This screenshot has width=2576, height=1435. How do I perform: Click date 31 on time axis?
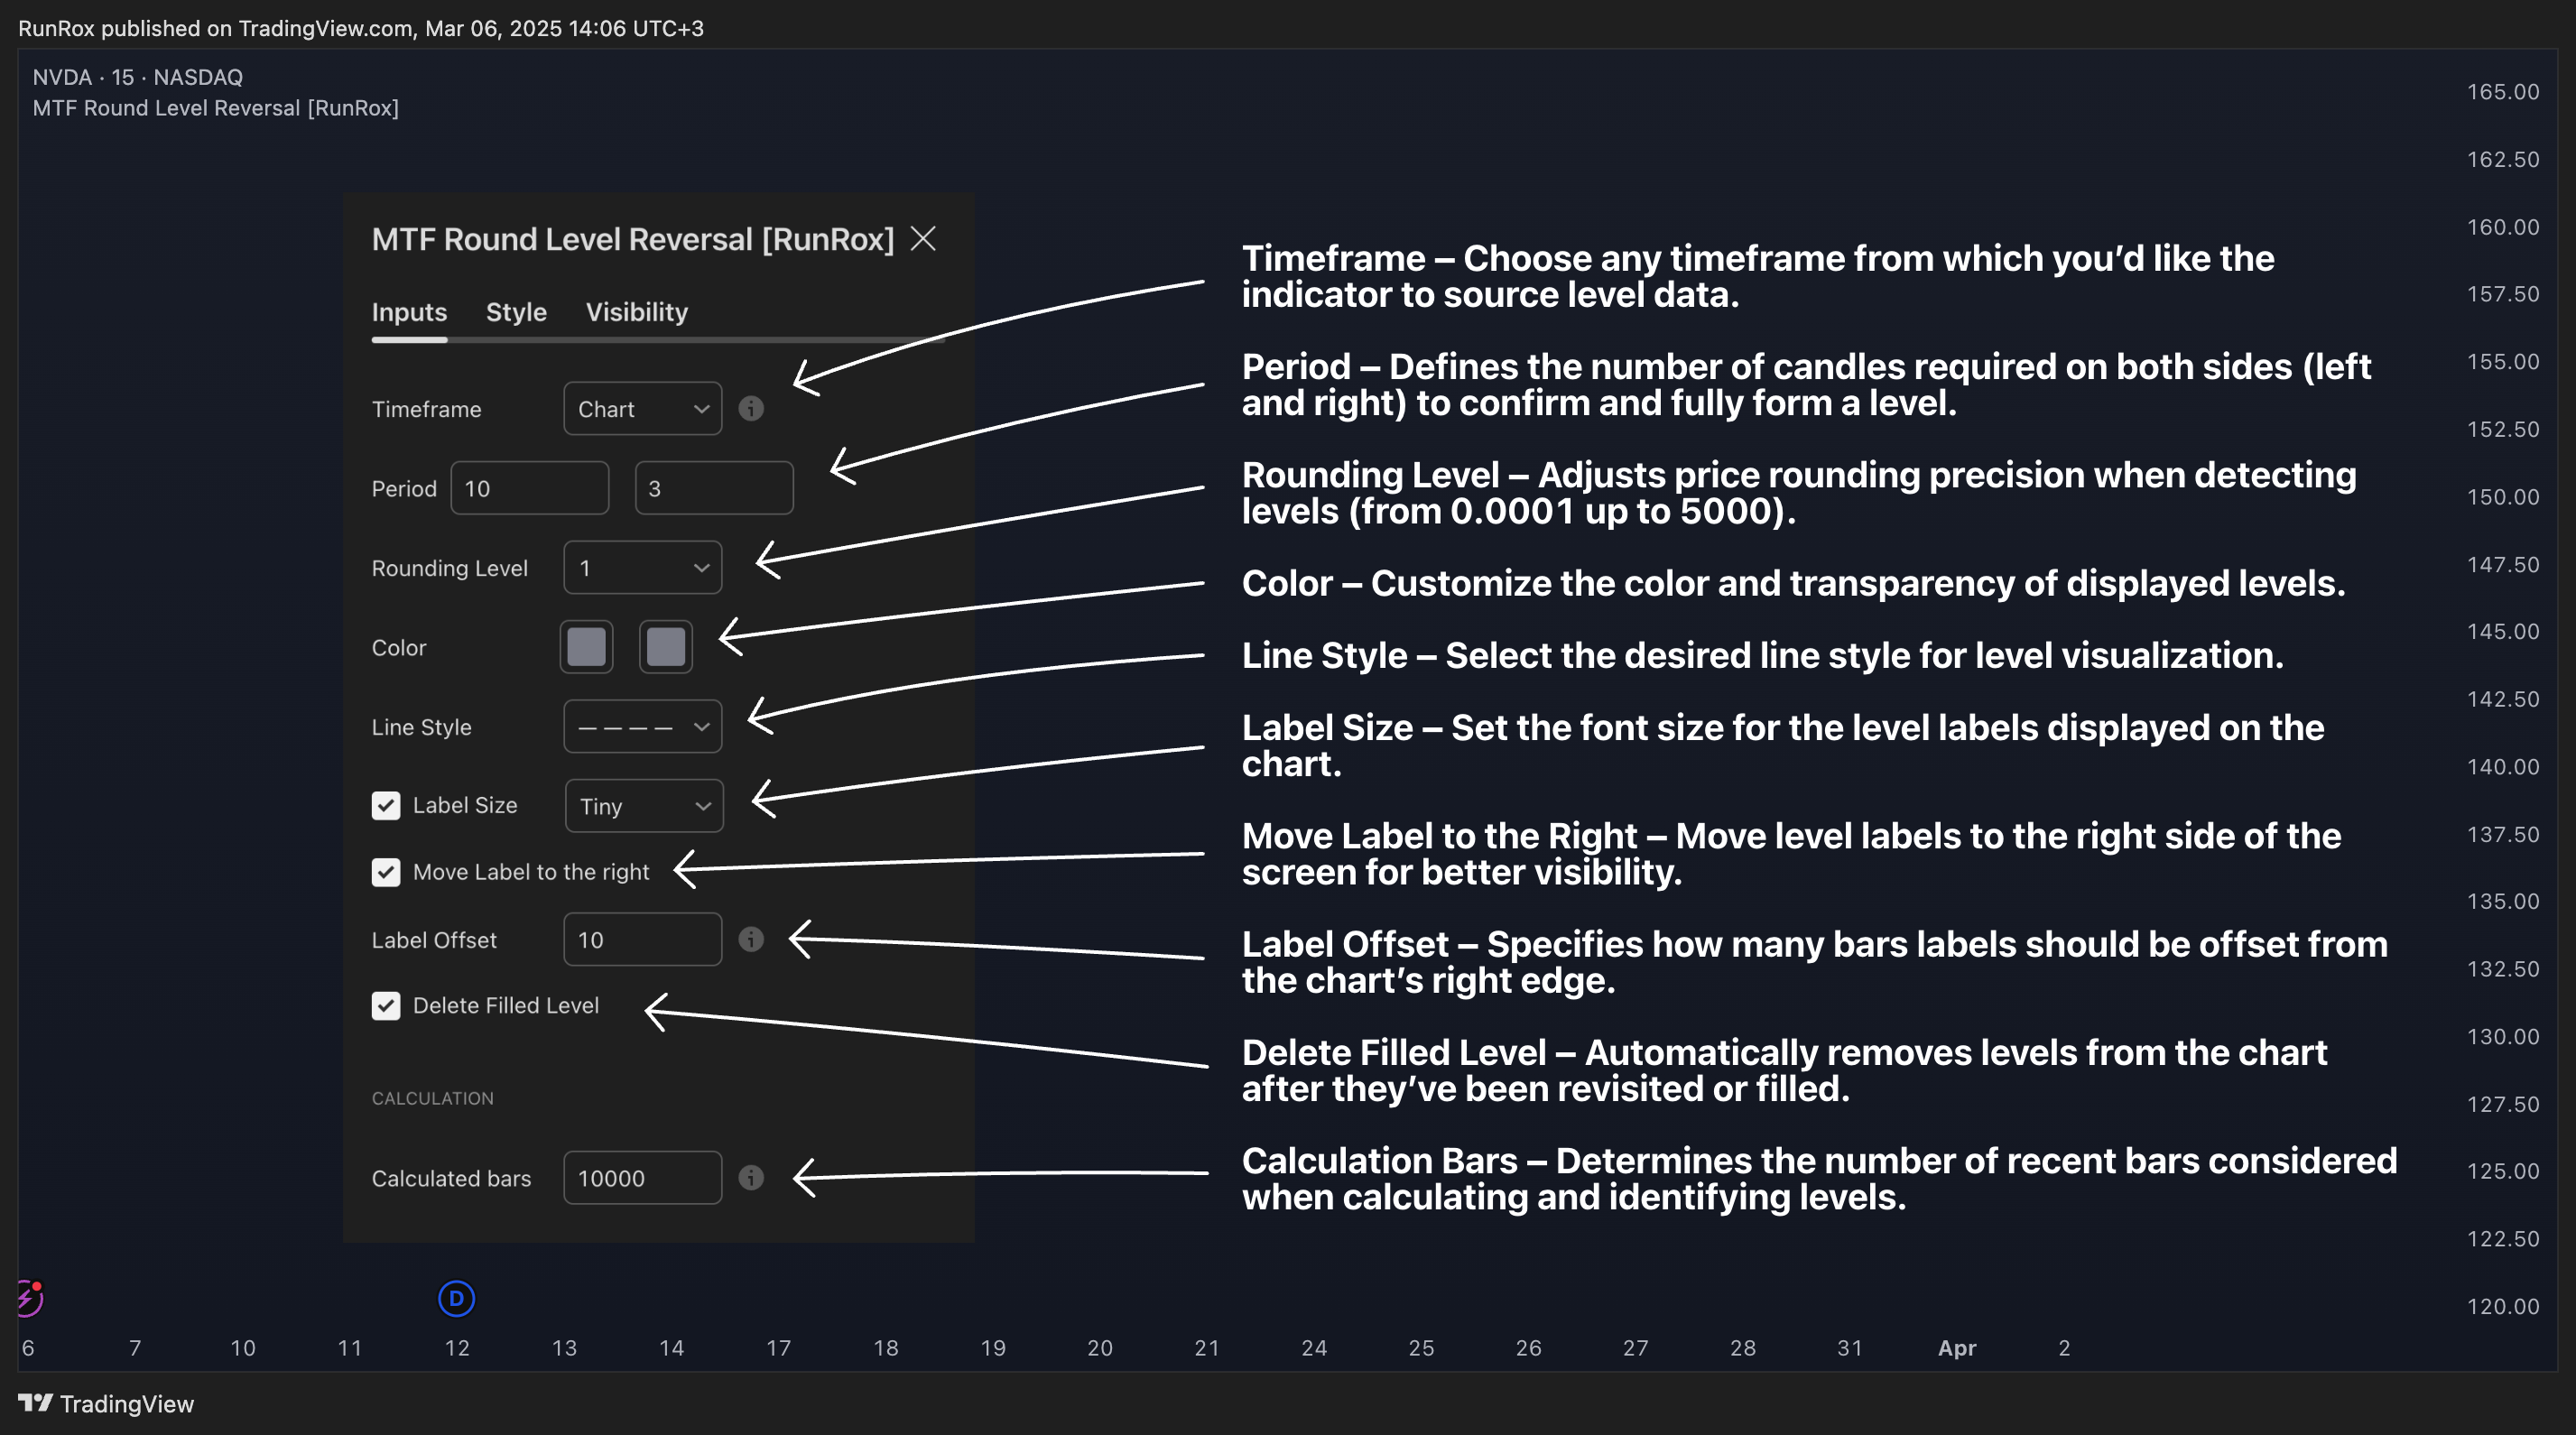pos(1850,1348)
